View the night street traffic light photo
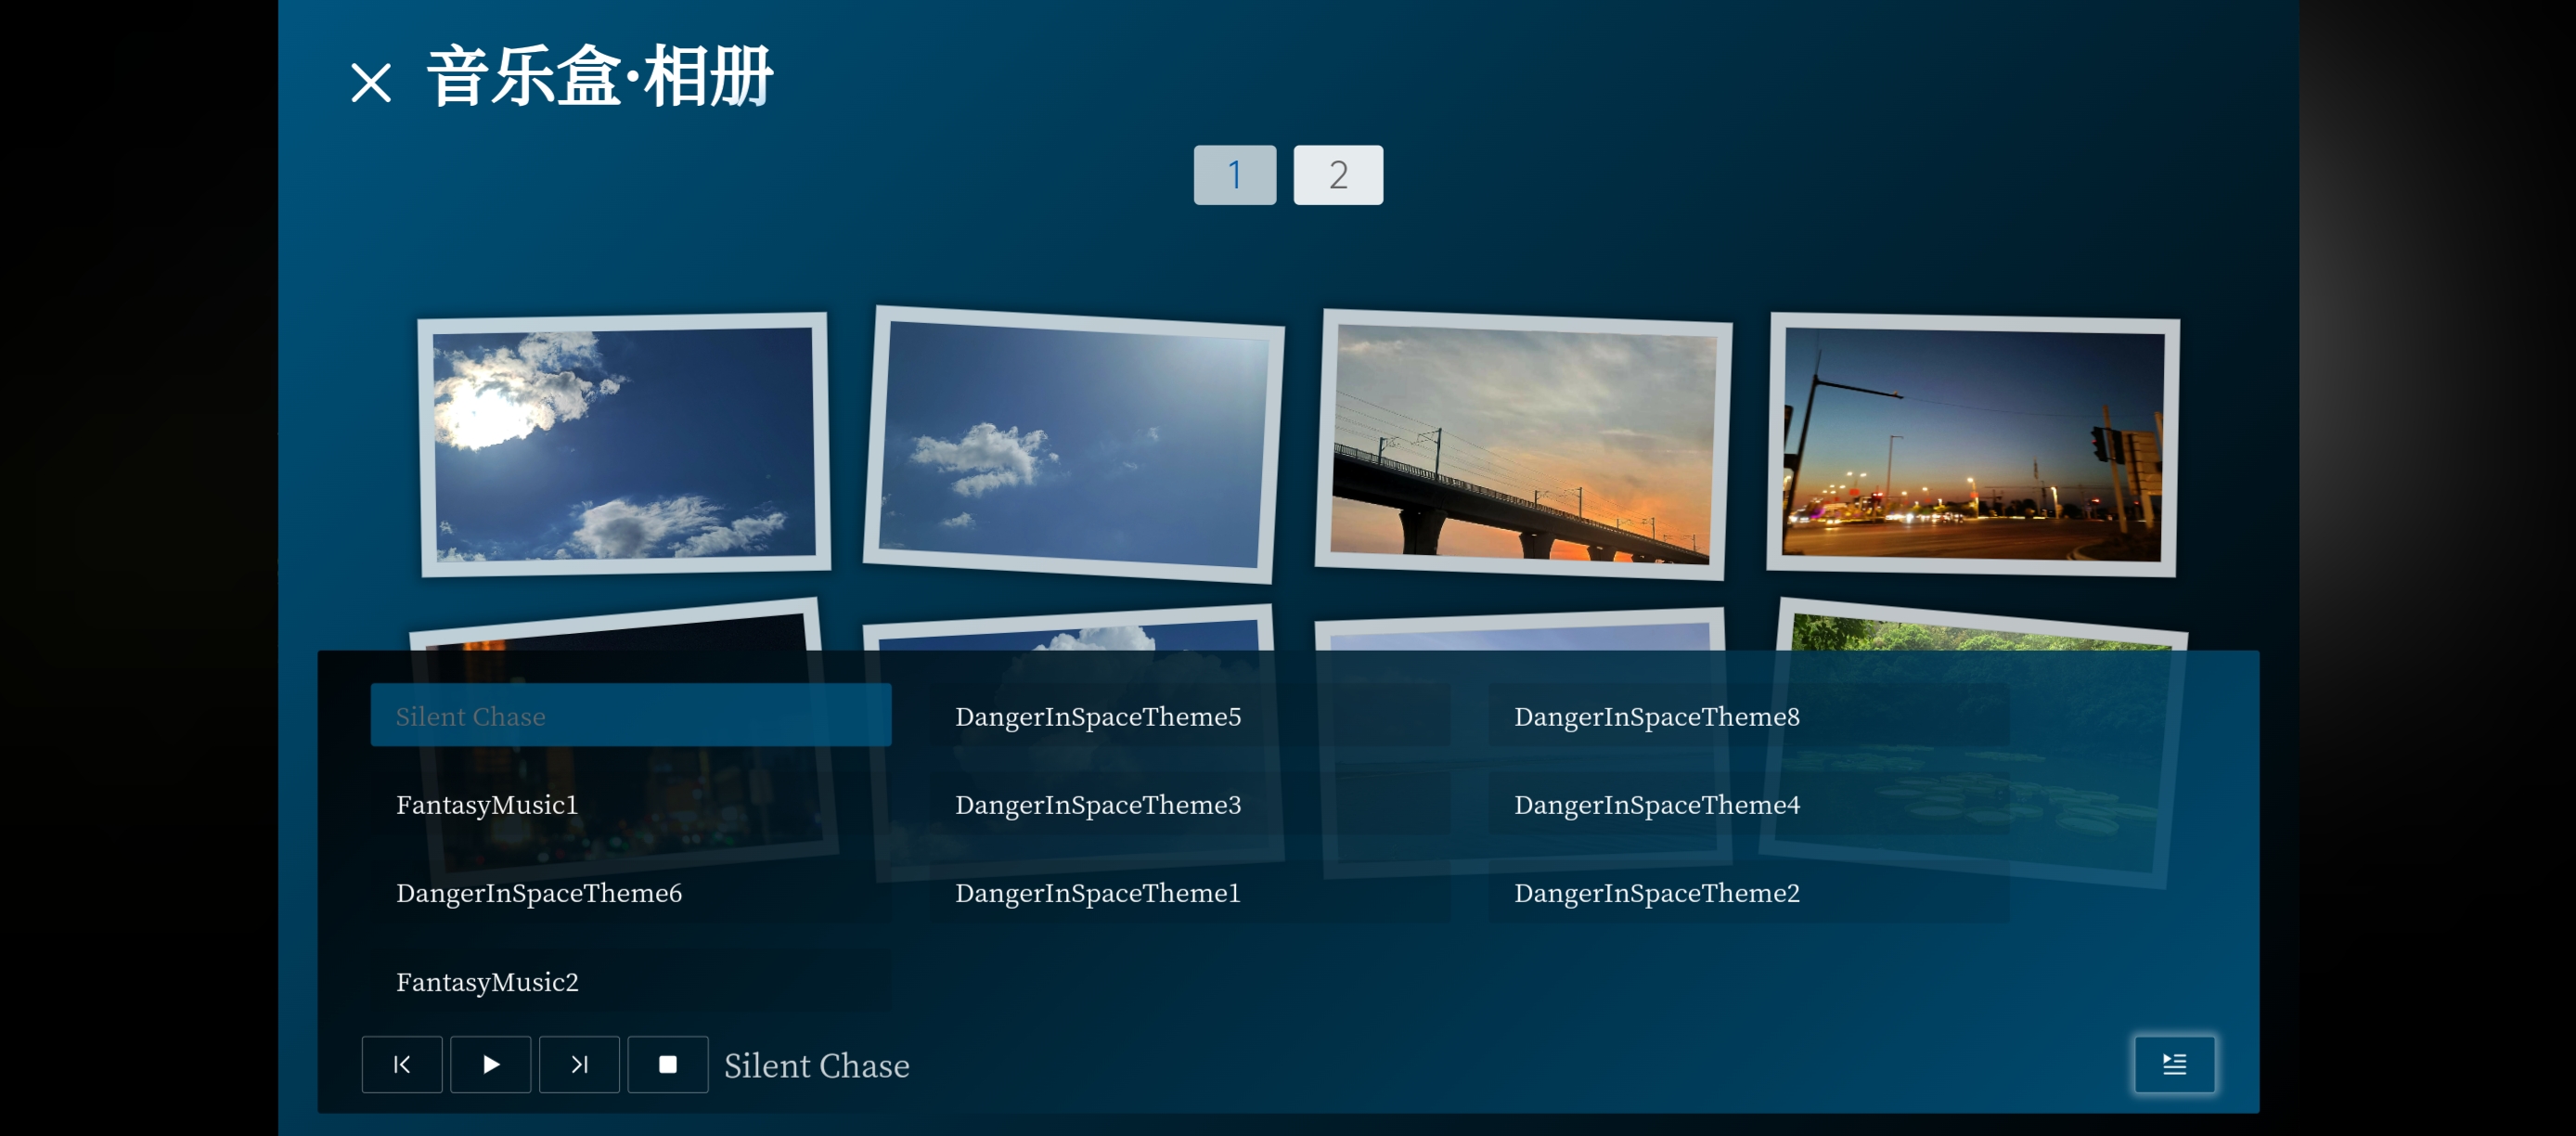This screenshot has height=1136, width=2576. (x=1972, y=444)
